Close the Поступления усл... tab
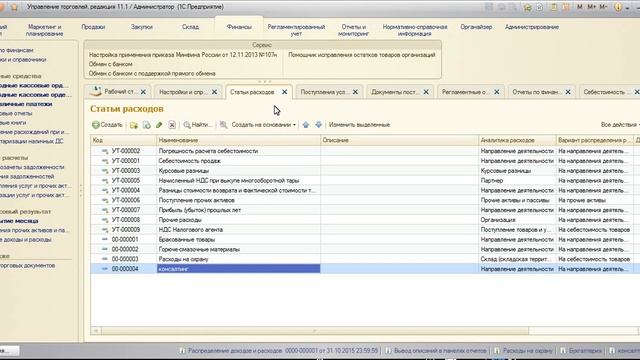The height and width of the screenshot is (360, 640). [355, 92]
